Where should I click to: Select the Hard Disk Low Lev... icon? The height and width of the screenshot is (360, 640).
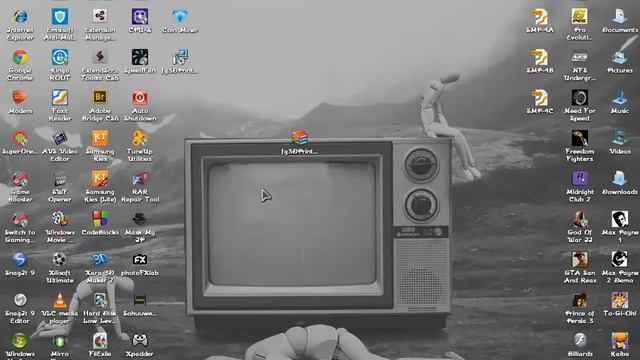[x=100, y=300]
